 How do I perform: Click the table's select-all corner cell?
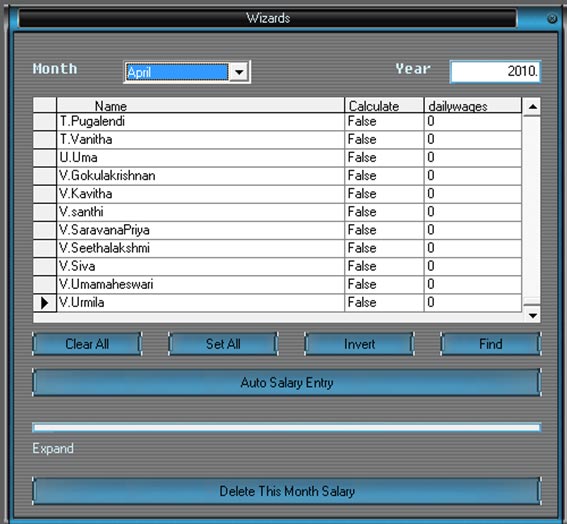pos(44,105)
